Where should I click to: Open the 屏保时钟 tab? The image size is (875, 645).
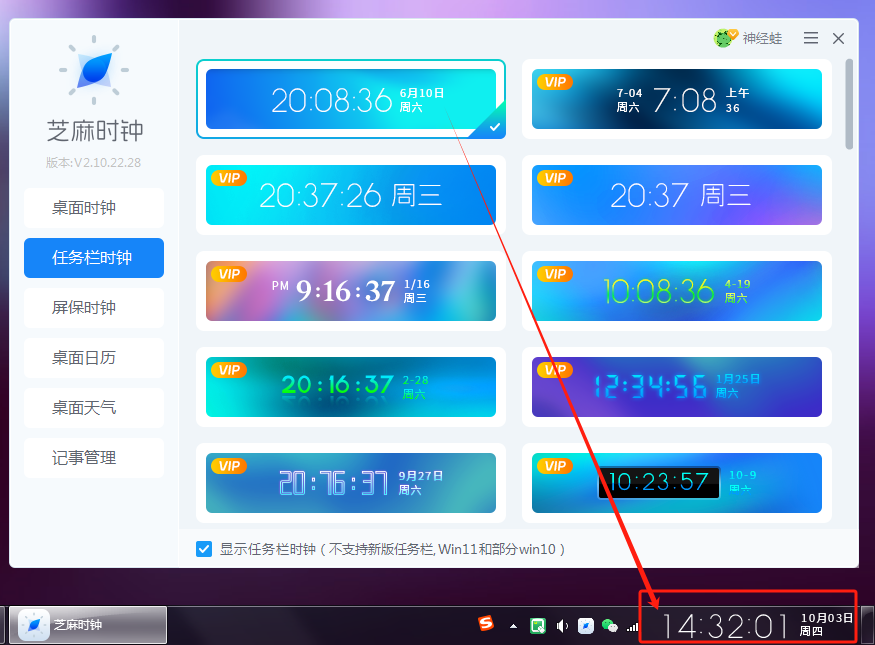[94, 308]
